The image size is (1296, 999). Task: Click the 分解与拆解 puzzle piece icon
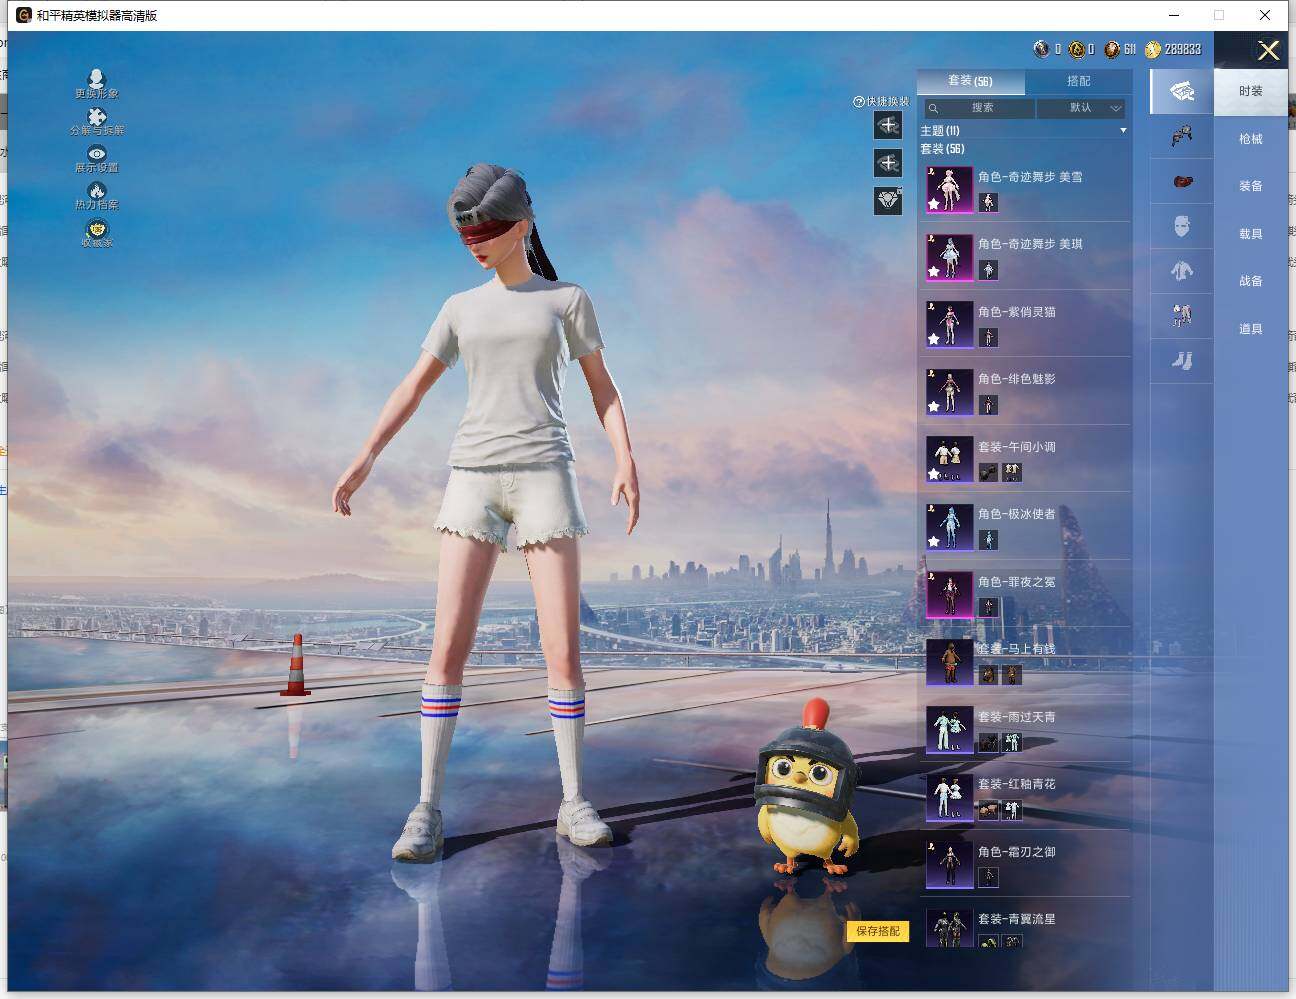(x=96, y=117)
